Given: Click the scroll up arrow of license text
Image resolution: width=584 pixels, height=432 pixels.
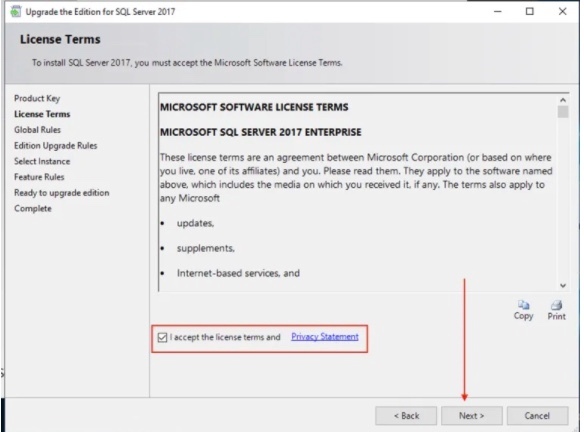Looking at the screenshot, I should [563, 100].
